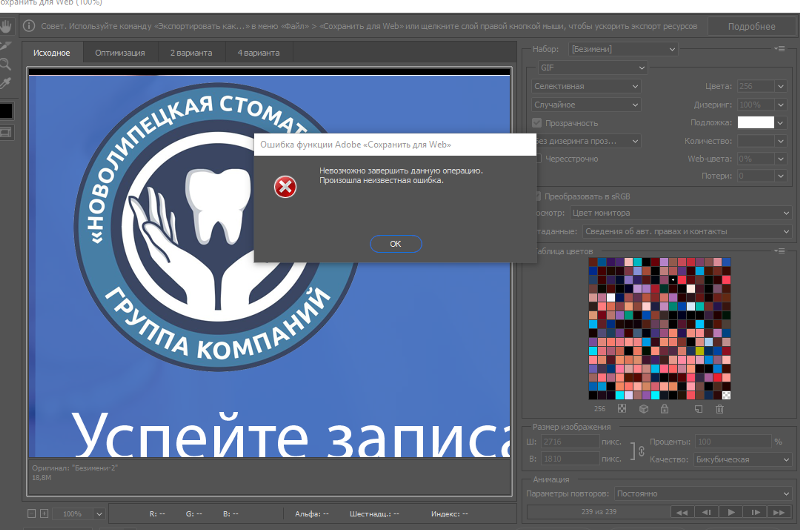Step to previous animation frame

coord(706,512)
